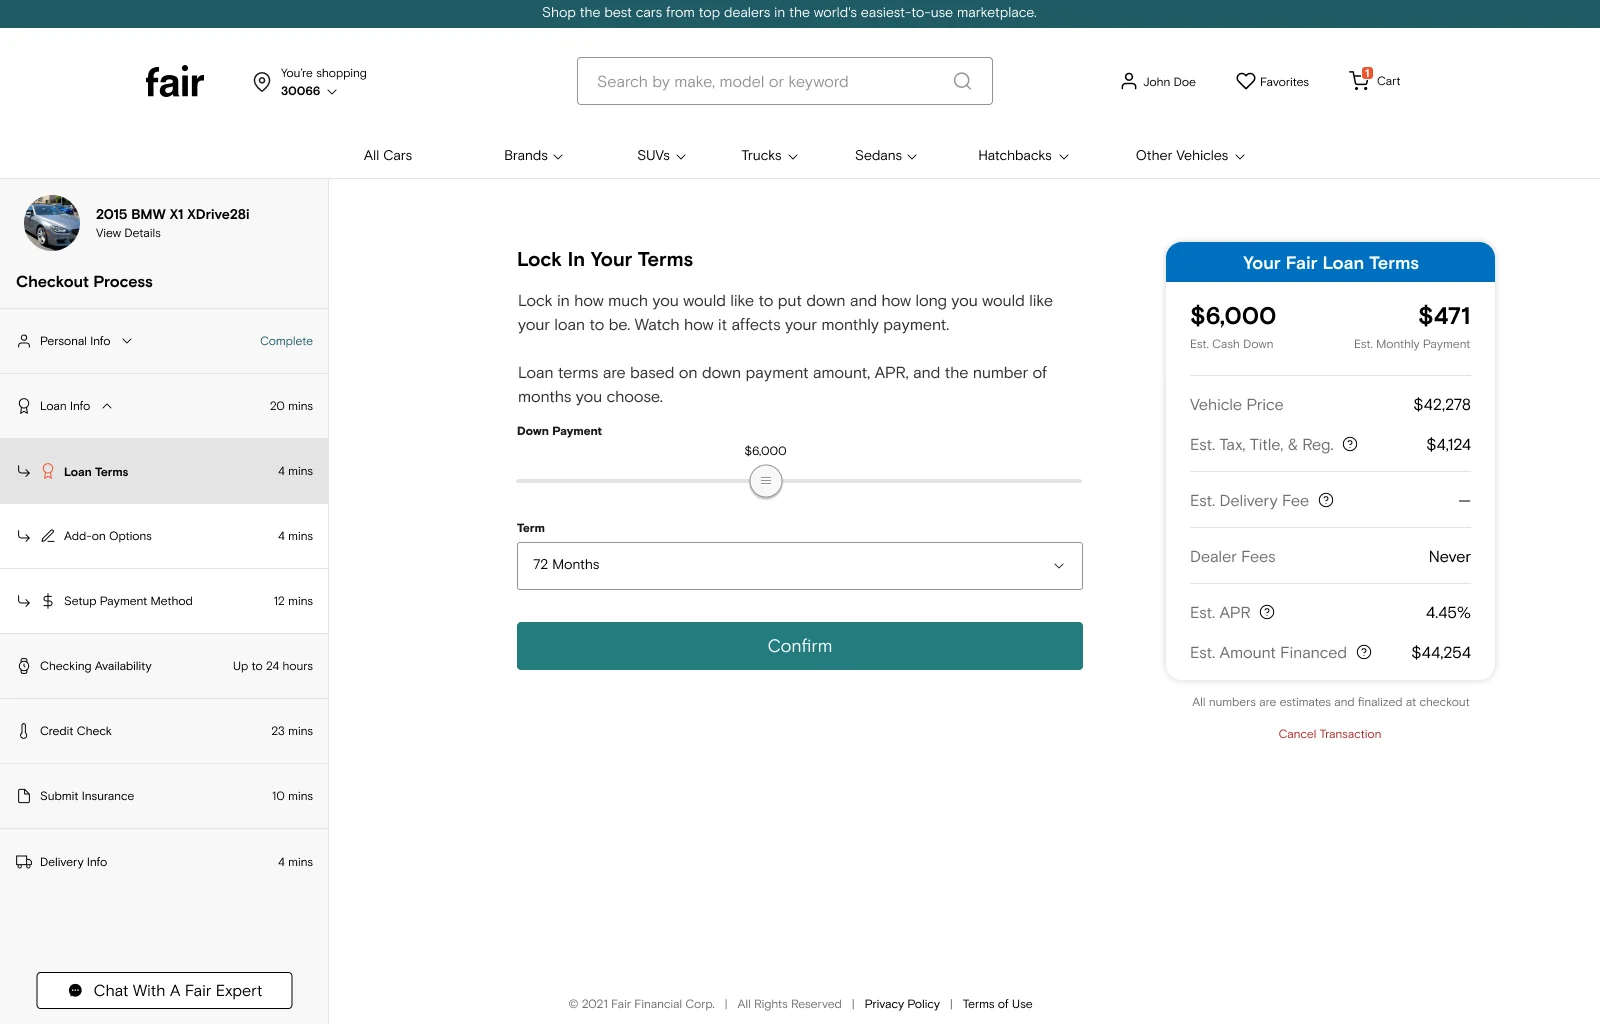Image resolution: width=1600 pixels, height=1024 pixels.
Task: Expand the Personal Info section
Action: [164, 341]
